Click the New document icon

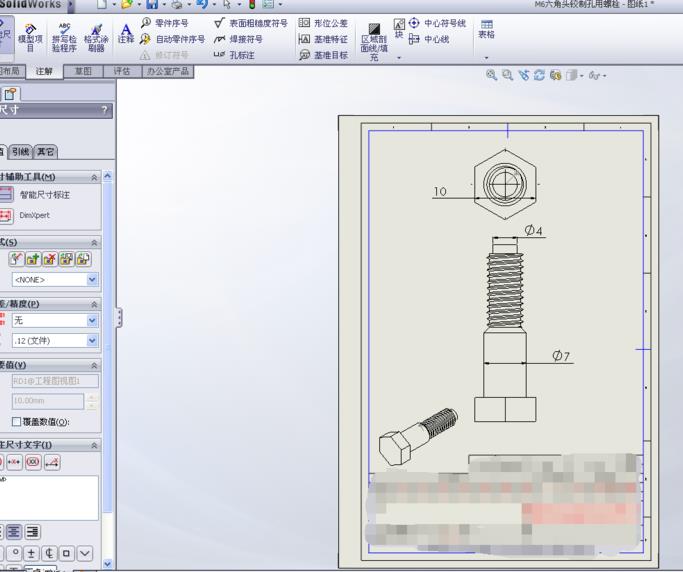tap(101, 4)
